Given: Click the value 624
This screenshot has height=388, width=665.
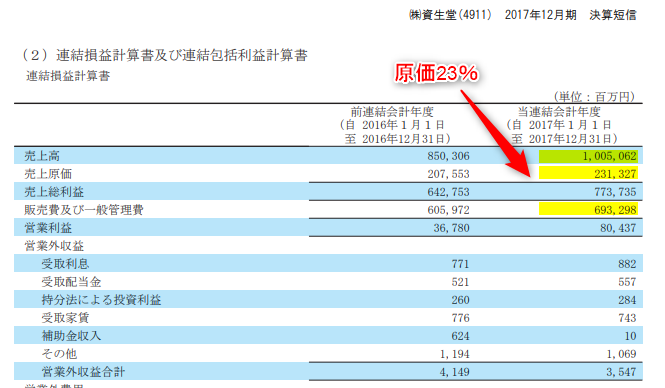Looking at the screenshot, I should [x=460, y=336].
